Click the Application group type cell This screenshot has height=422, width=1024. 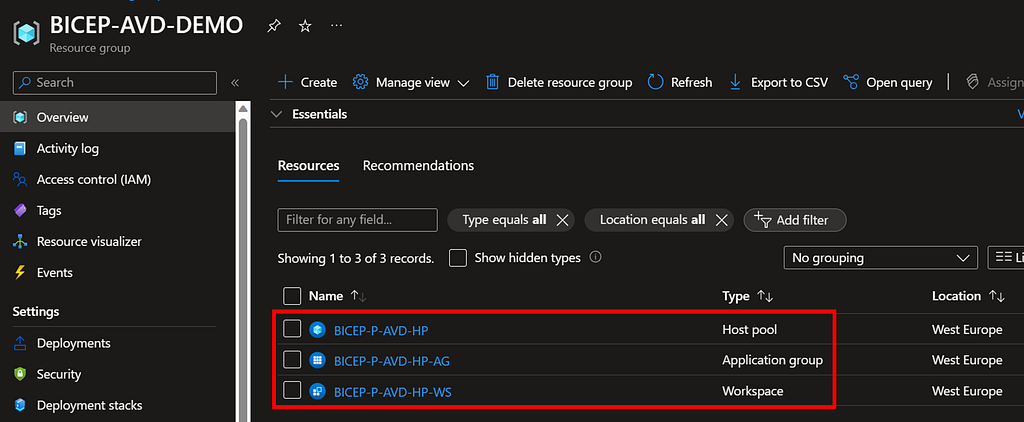tap(772, 360)
